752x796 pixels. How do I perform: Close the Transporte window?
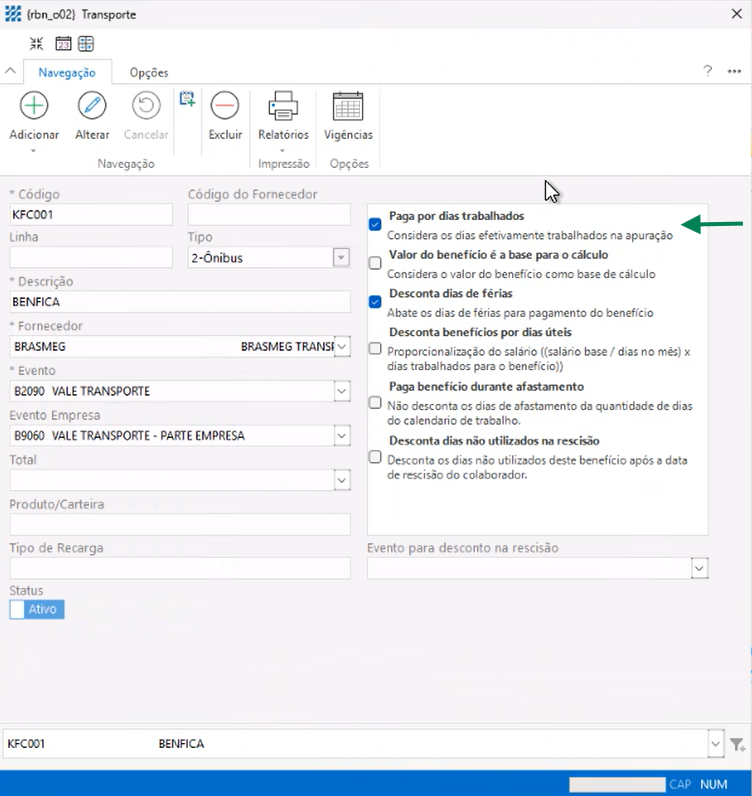click(736, 14)
